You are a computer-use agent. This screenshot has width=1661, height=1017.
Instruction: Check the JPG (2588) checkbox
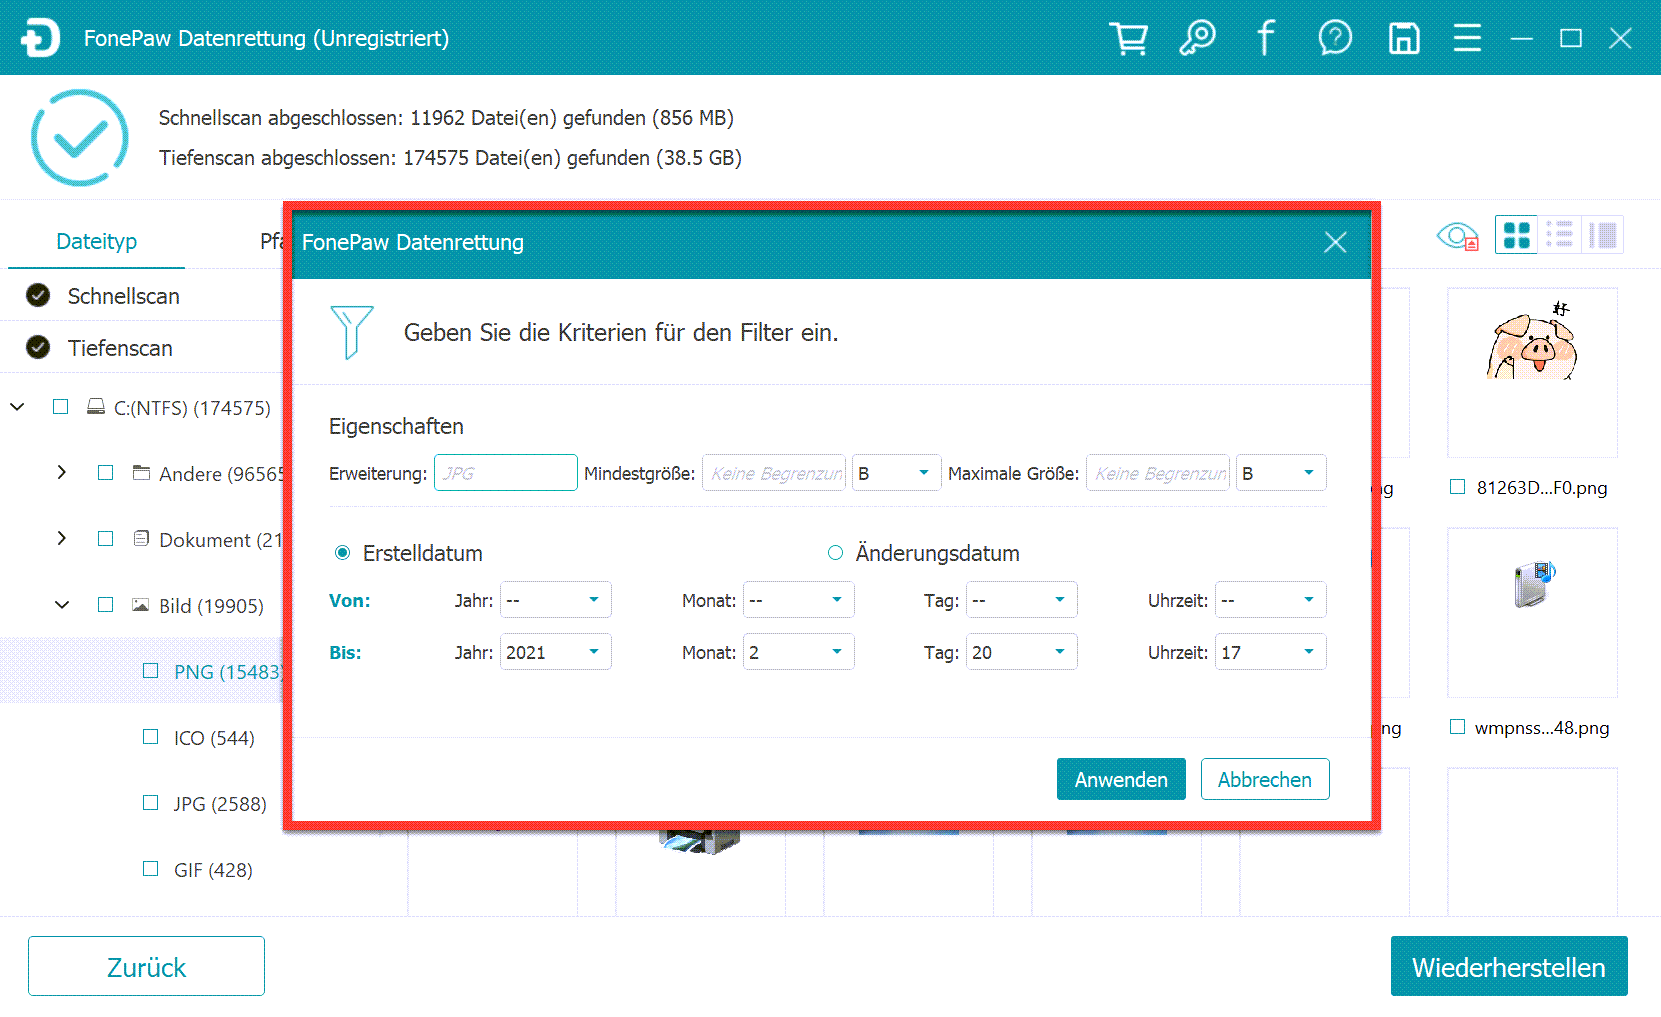click(x=150, y=803)
